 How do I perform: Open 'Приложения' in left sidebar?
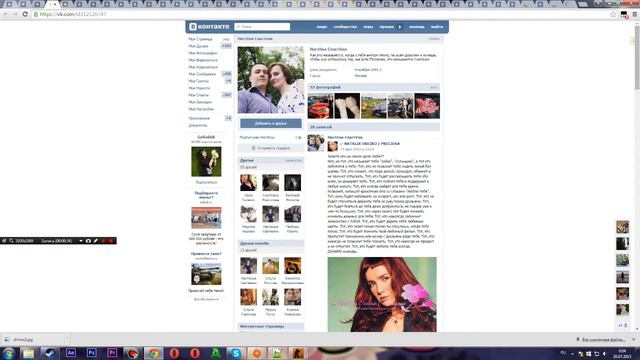point(199,118)
